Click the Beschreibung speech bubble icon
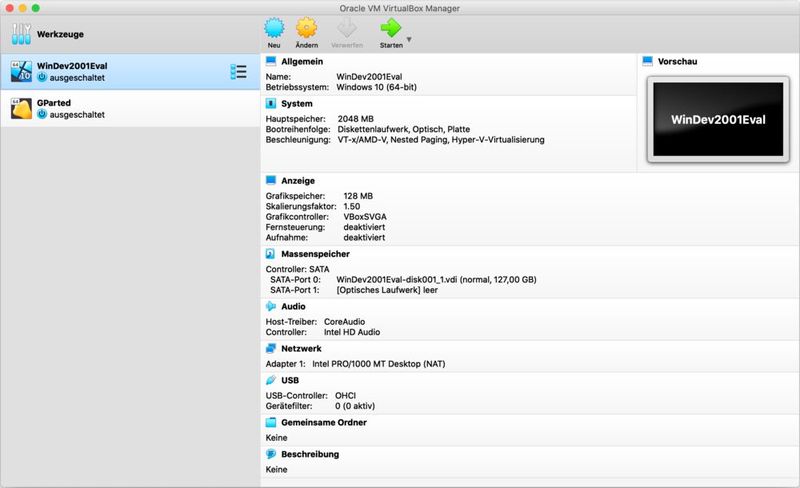800x488 pixels. pos(271,454)
